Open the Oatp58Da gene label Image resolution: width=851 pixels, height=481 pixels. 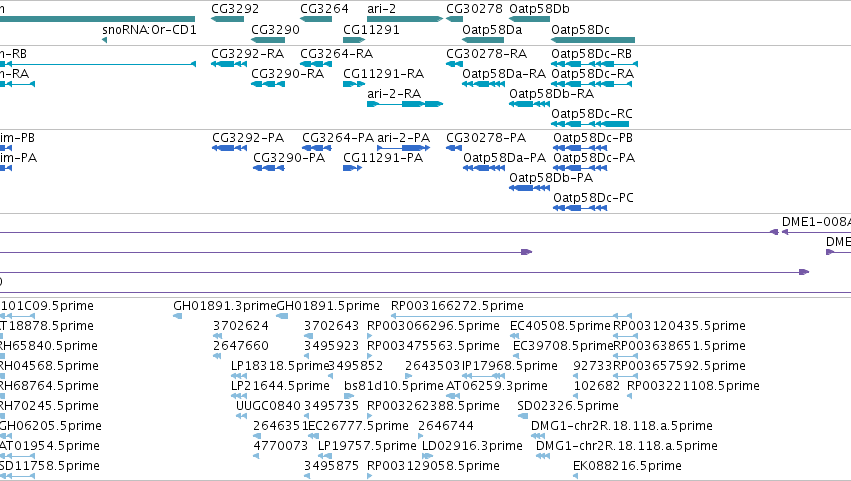pos(492,29)
